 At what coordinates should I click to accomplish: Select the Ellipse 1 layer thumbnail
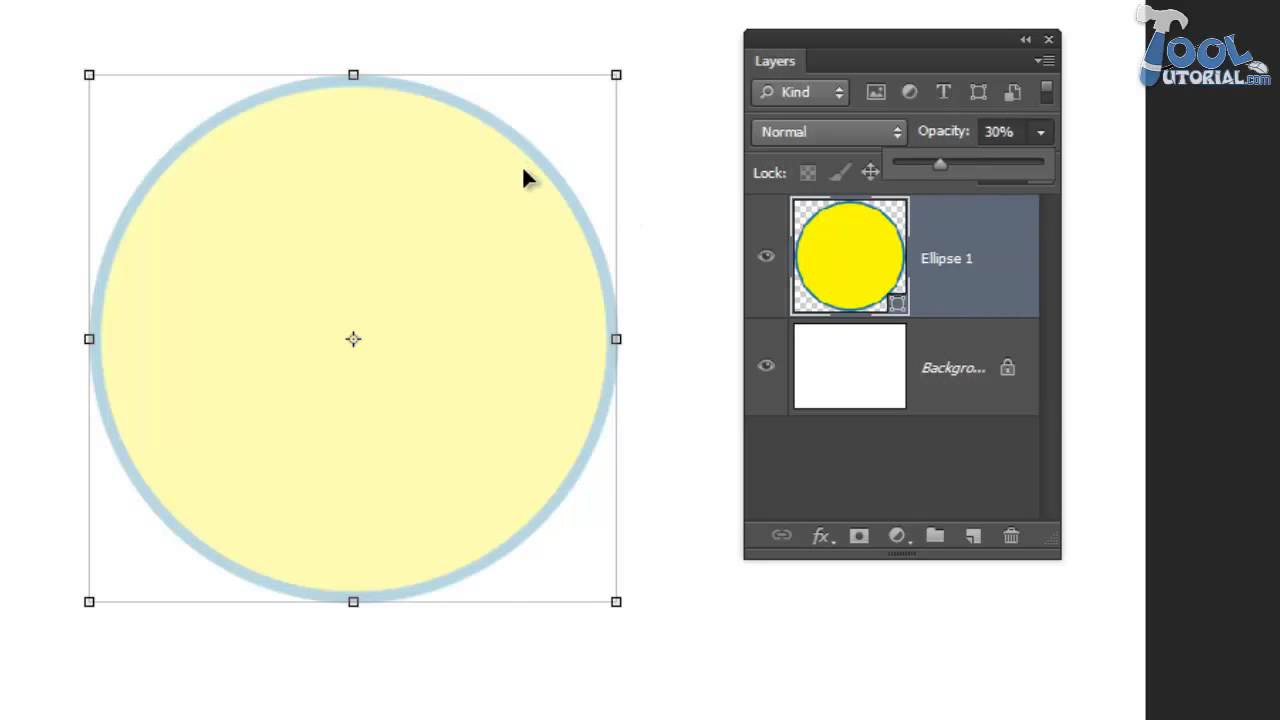click(x=850, y=256)
